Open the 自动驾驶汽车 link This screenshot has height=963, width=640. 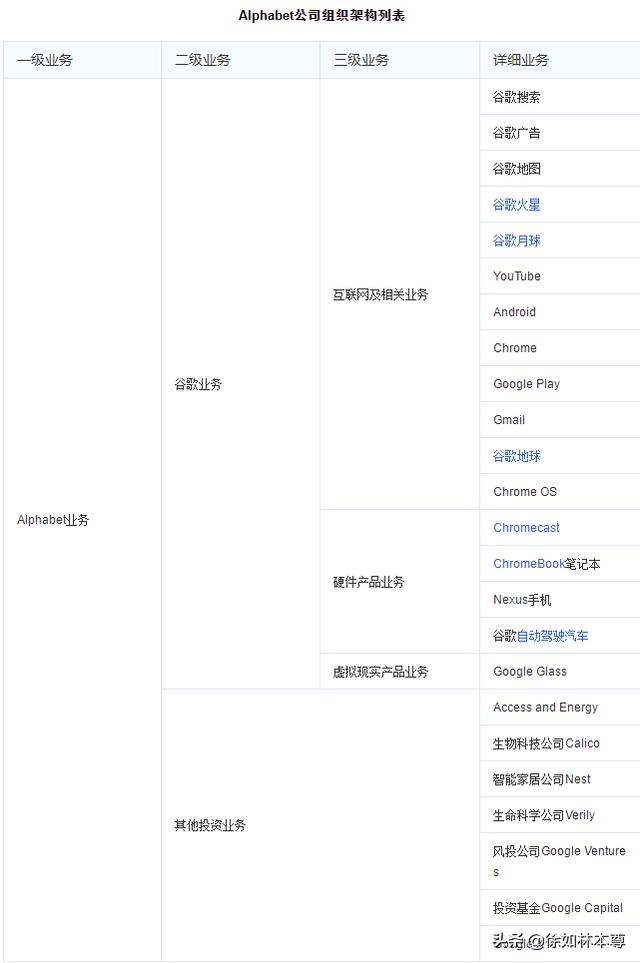tap(552, 636)
